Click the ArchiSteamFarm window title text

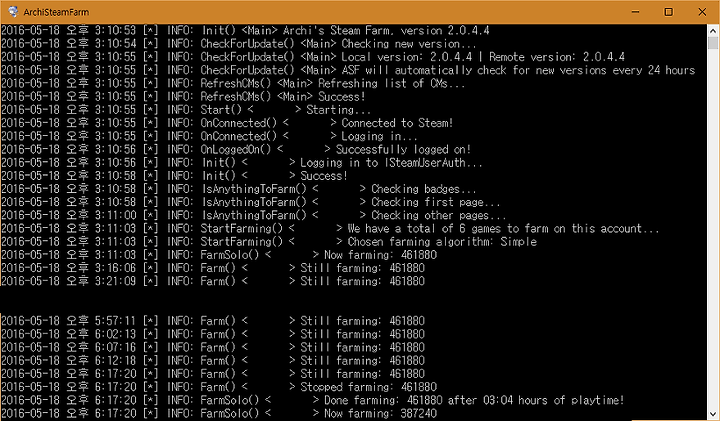click(x=56, y=12)
